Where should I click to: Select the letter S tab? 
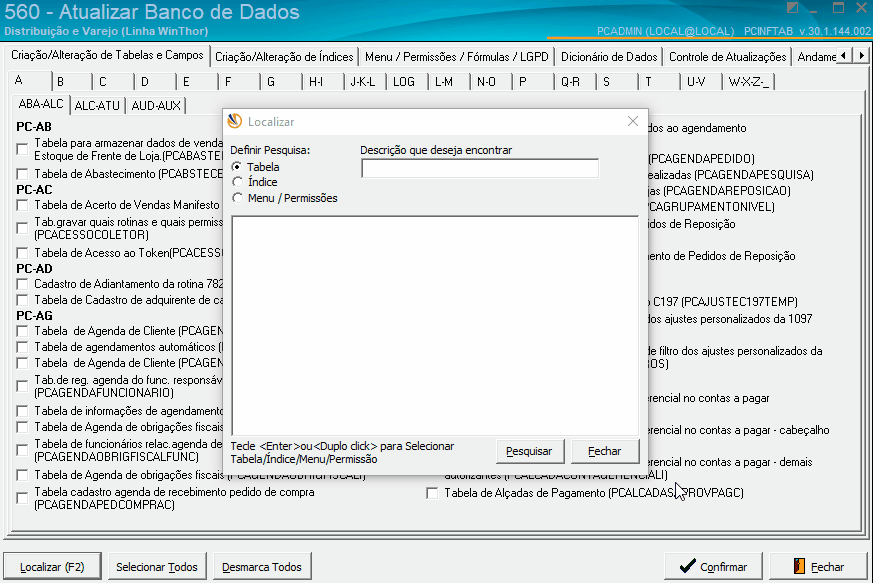click(x=617, y=82)
